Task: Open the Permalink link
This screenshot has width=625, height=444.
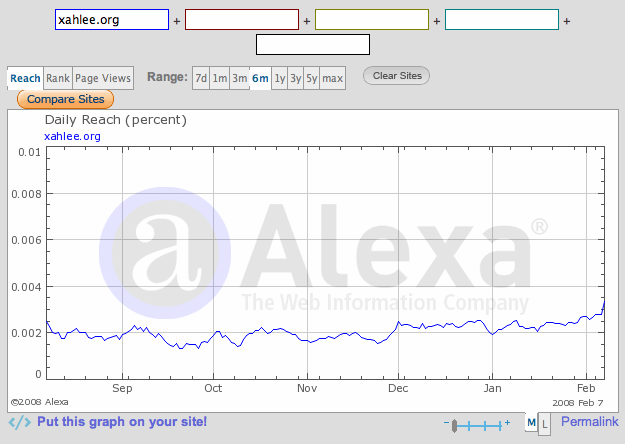Action: pyautogui.click(x=588, y=422)
